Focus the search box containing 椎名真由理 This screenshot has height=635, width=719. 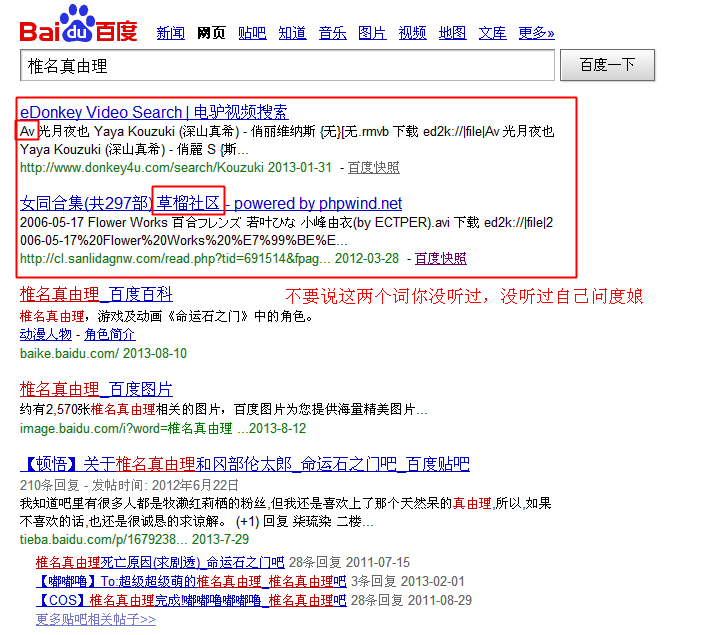(288, 66)
